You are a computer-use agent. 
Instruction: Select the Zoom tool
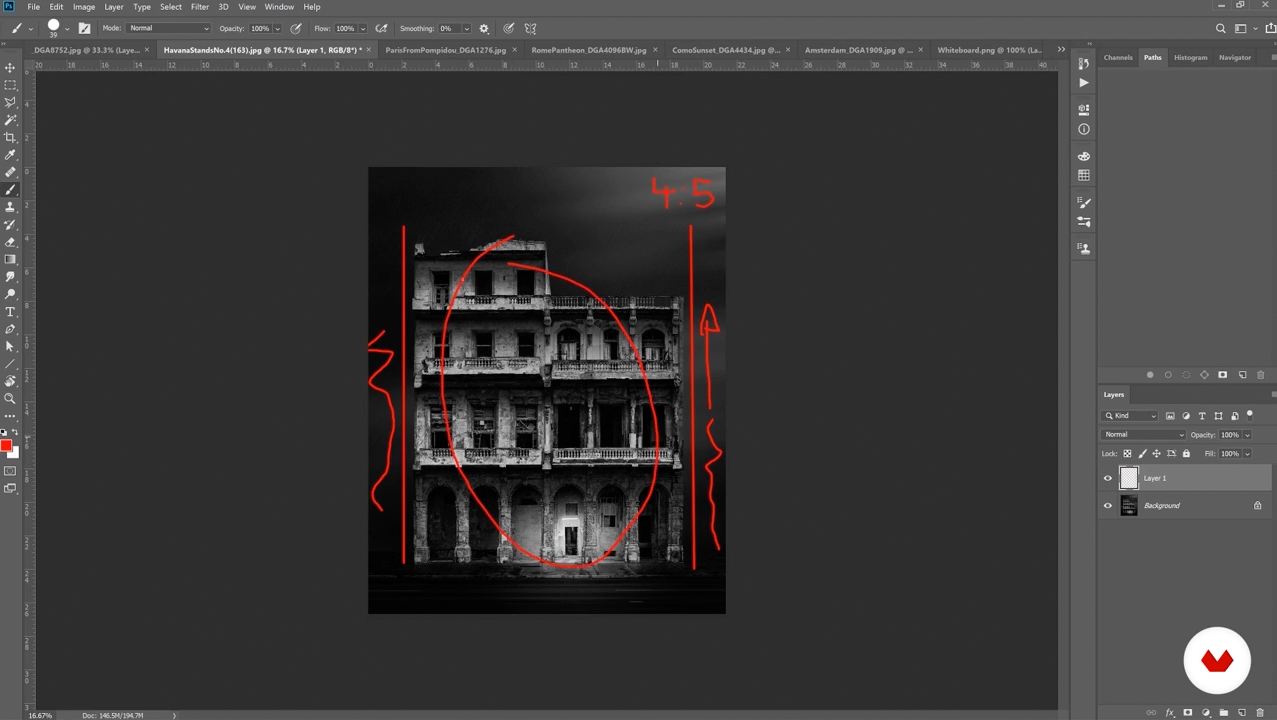click(10, 399)
